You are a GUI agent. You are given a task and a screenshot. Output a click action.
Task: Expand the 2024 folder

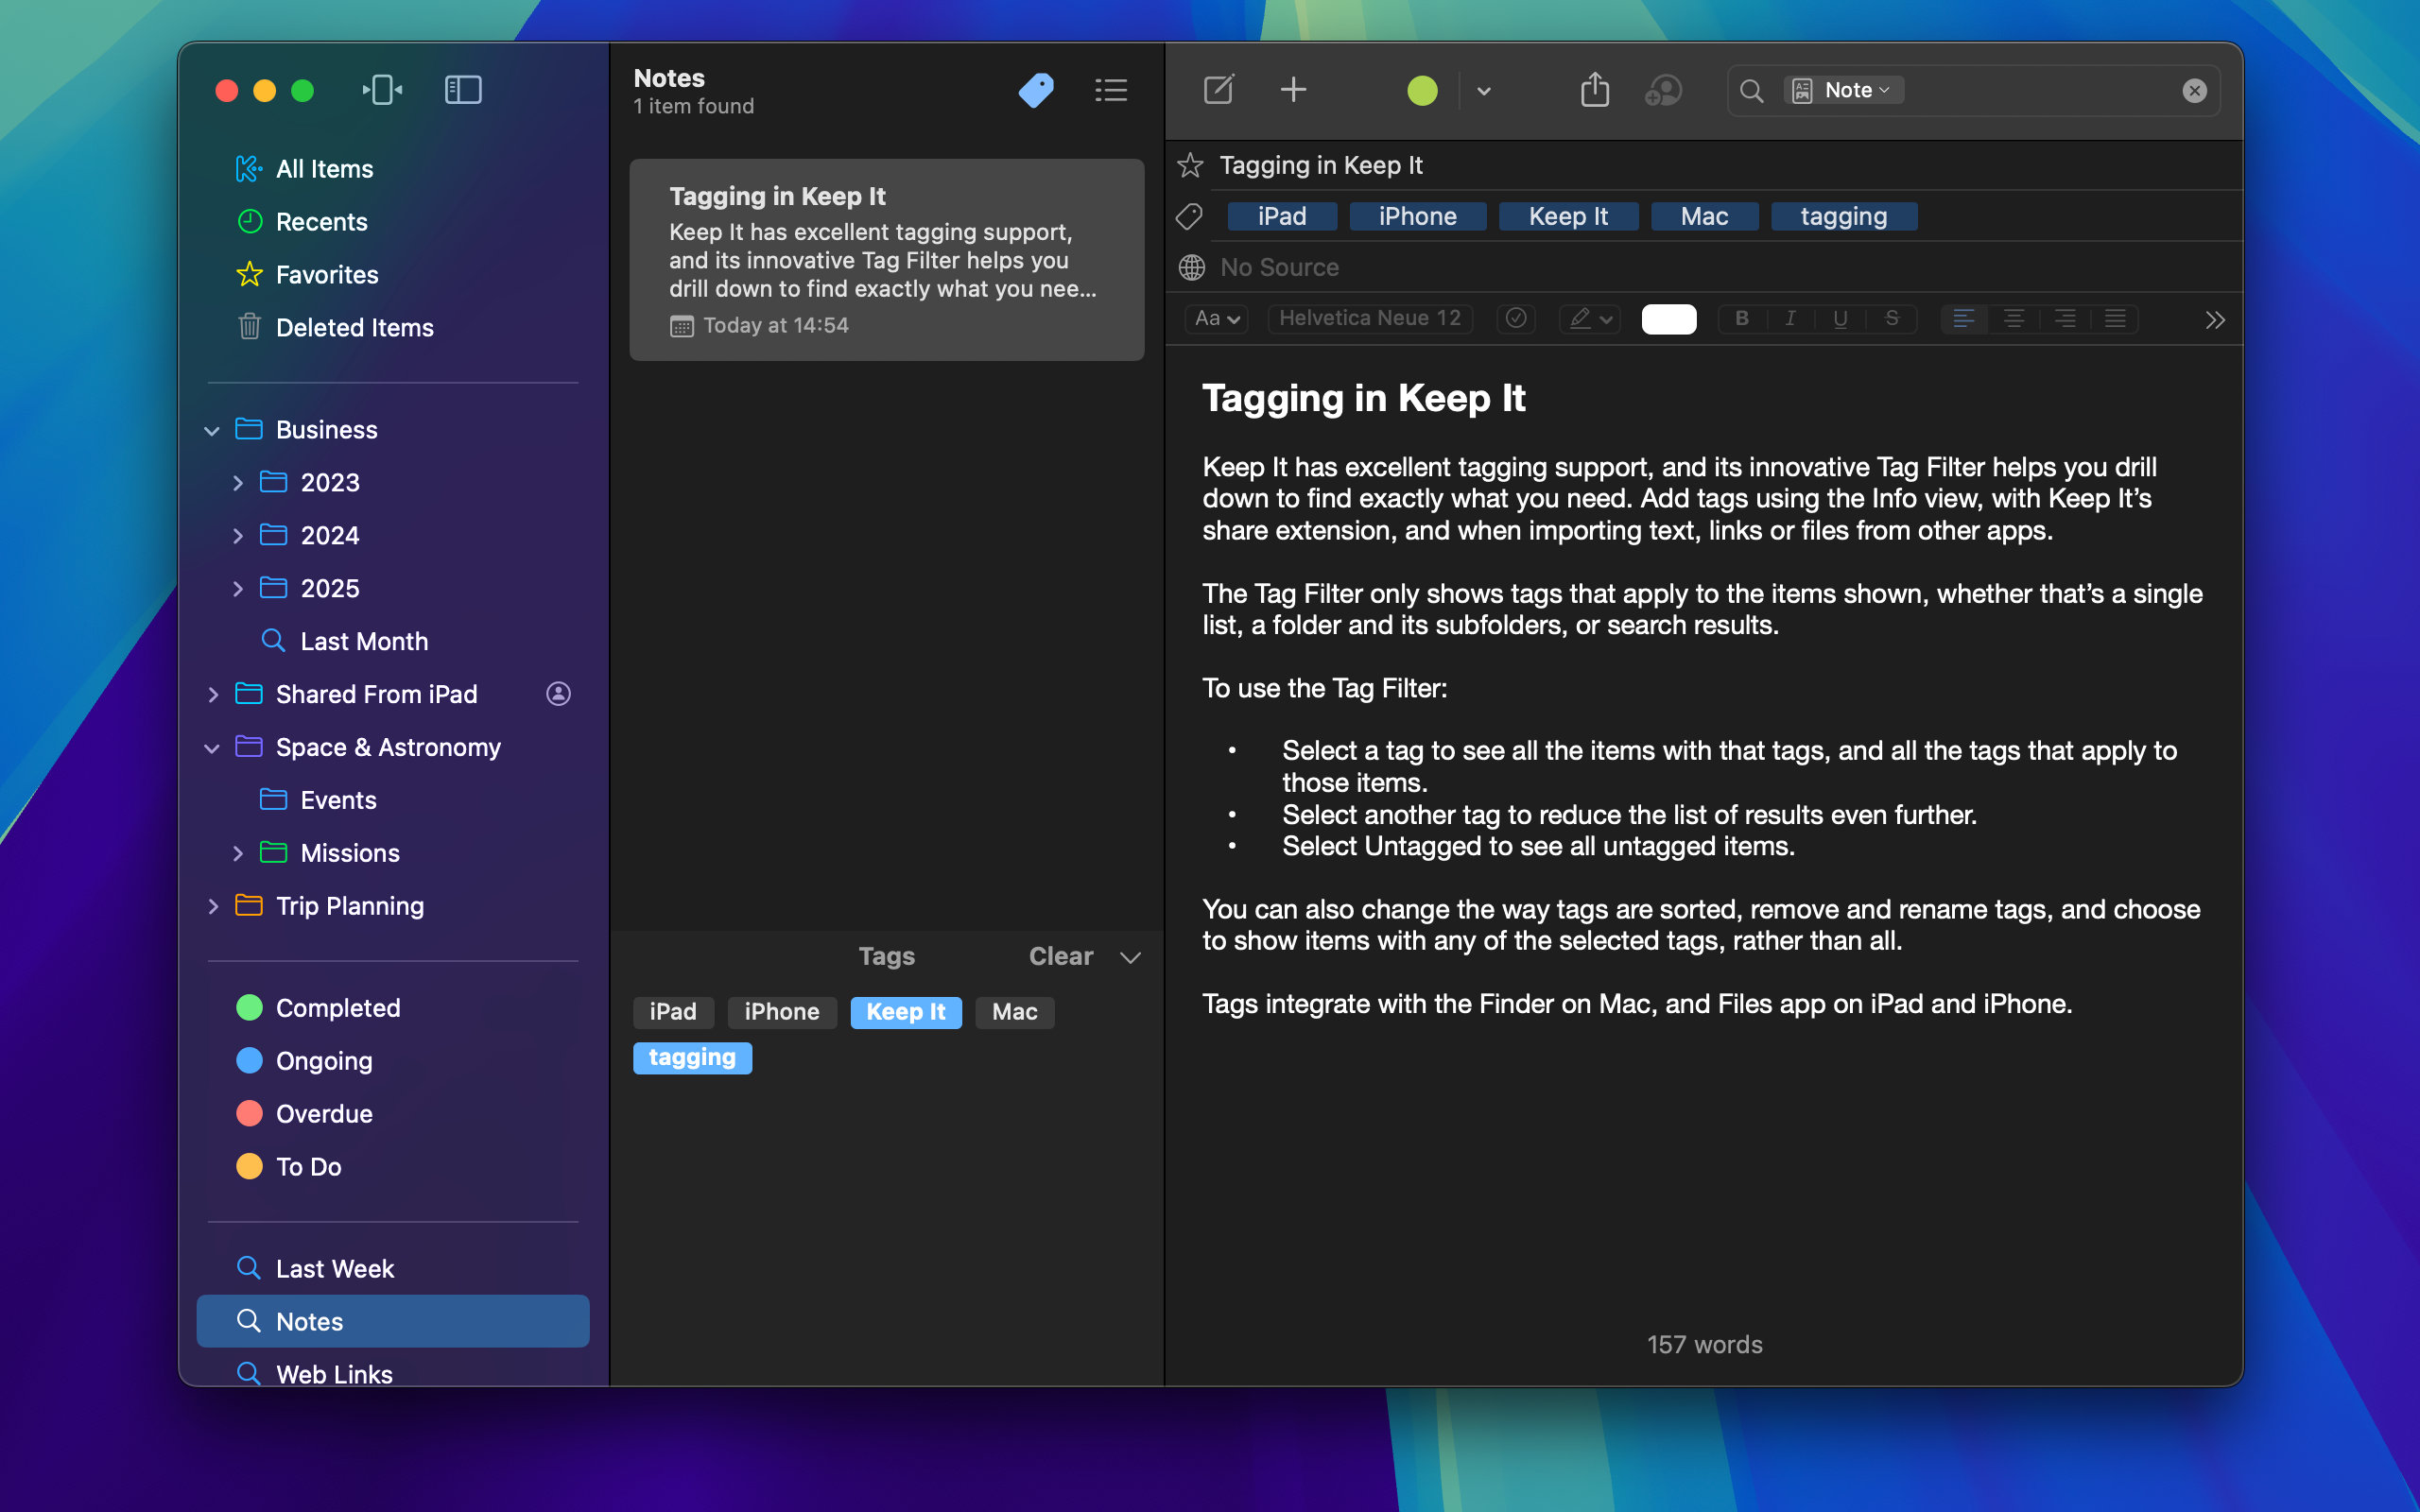click(x=238, y=536)
